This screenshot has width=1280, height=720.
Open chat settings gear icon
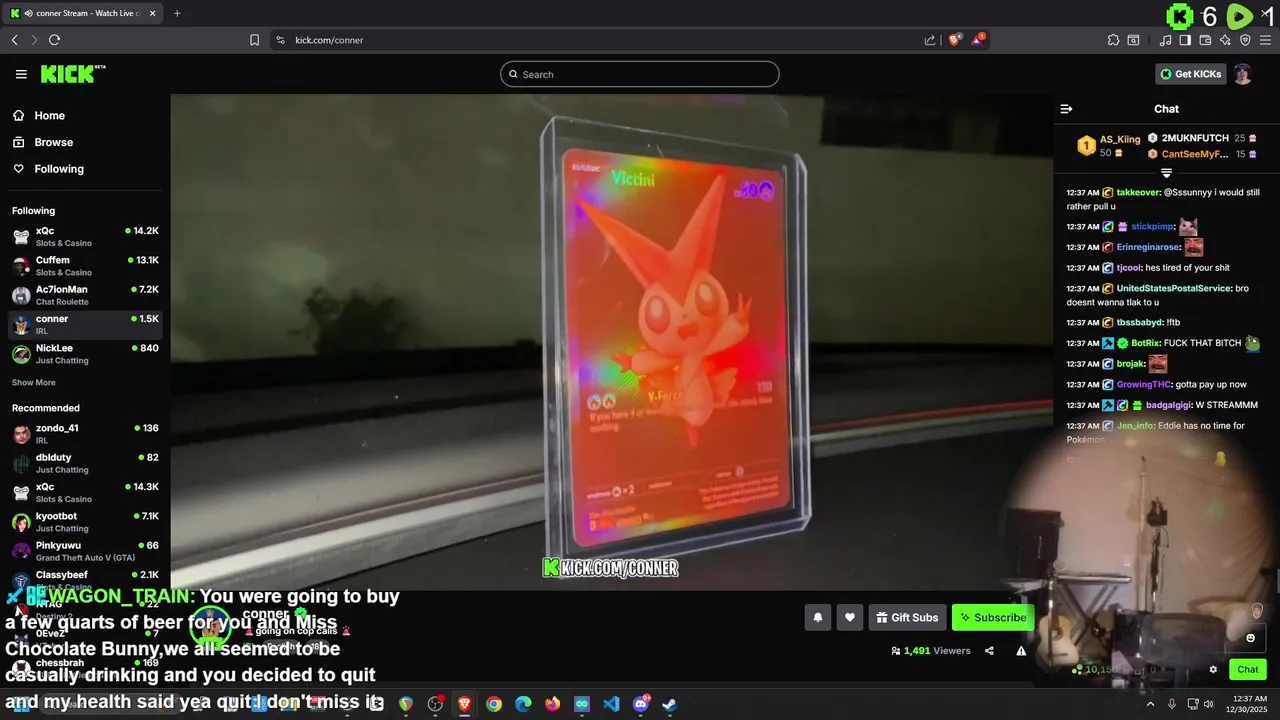[x=1213, y=670]
